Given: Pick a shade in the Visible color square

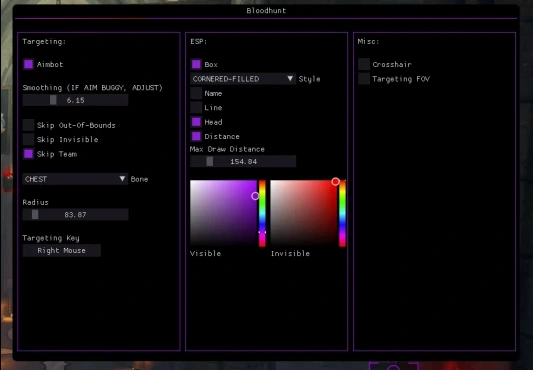Looking at the screenshot, I should pos(223,213).
